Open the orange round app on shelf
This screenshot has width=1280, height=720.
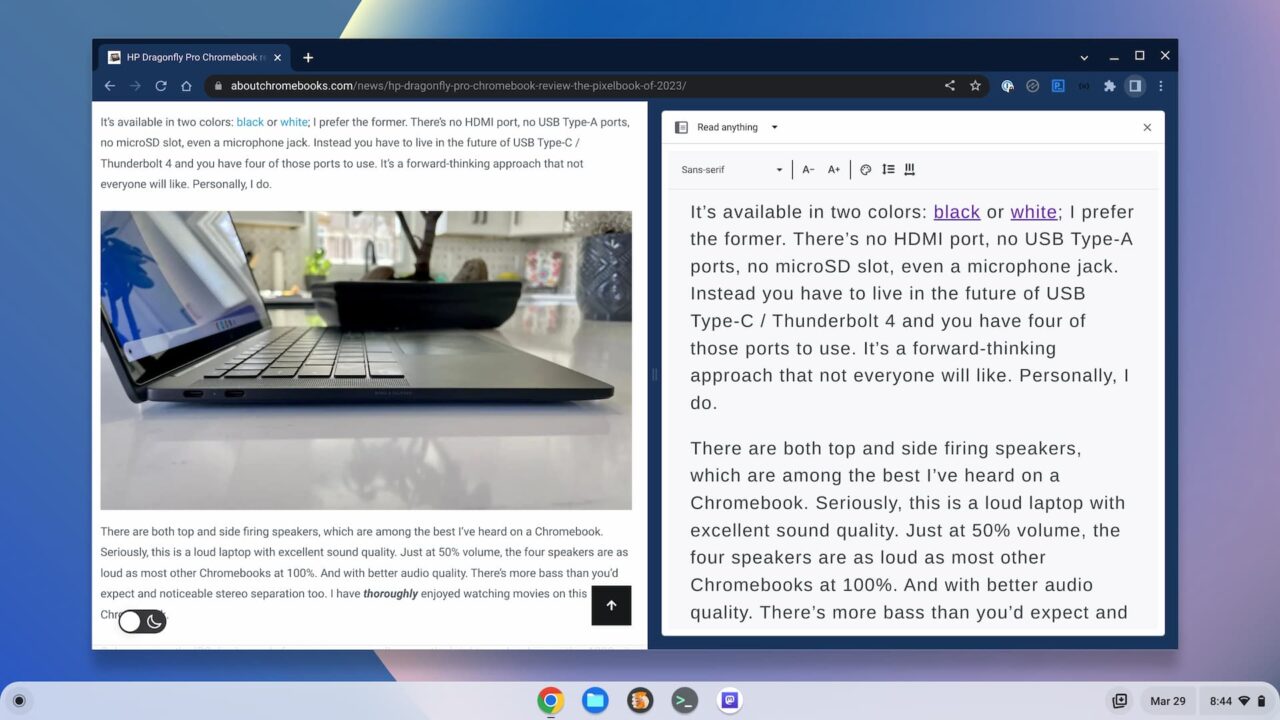coord(640,701)
